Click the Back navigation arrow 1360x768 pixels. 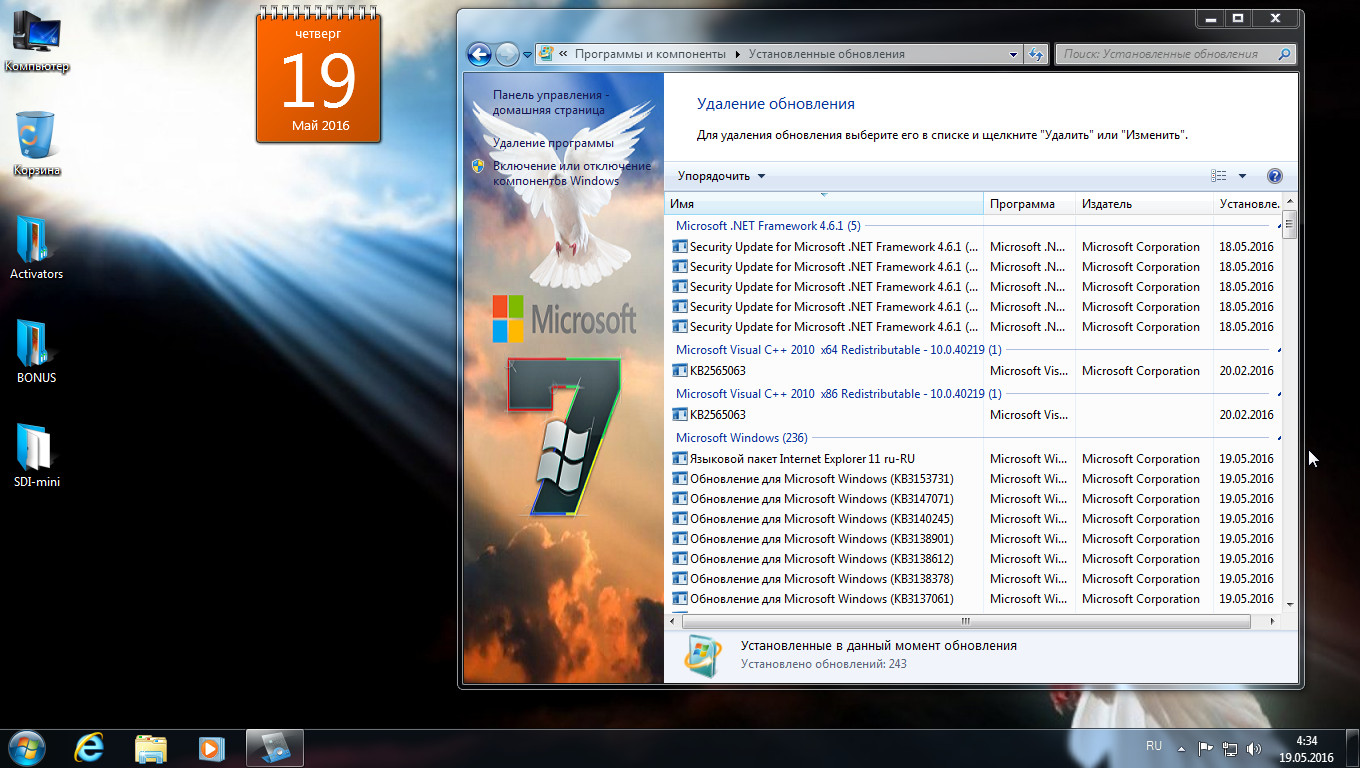pyautogui.click(x=479, y=54)
